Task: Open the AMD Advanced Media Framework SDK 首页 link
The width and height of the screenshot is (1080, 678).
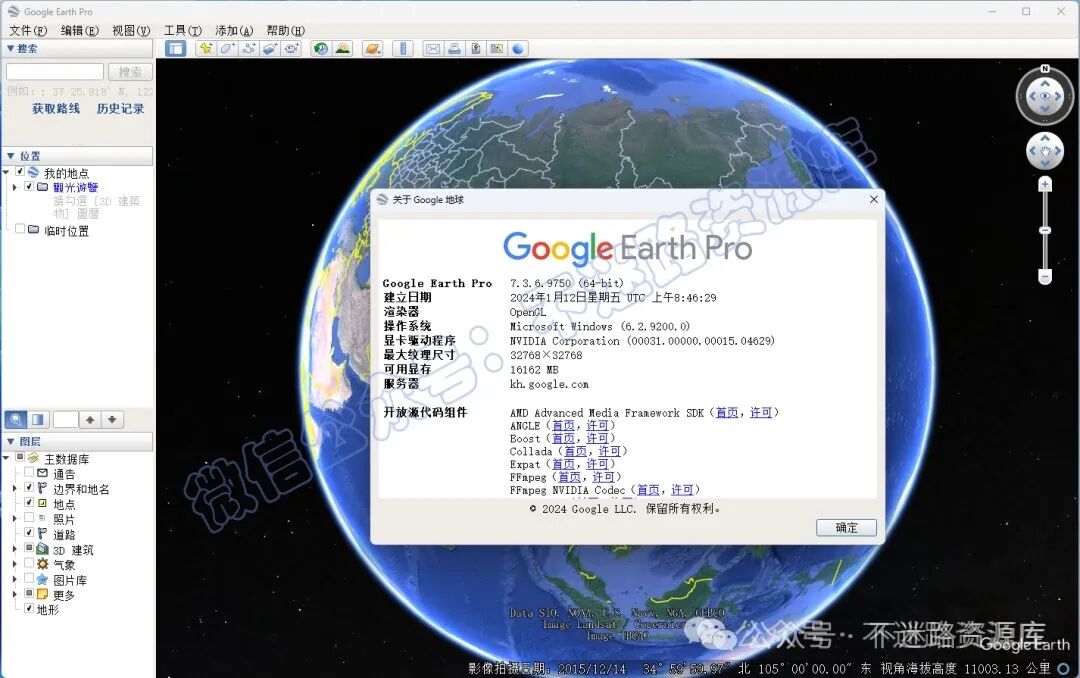Action: click(727, 412)
